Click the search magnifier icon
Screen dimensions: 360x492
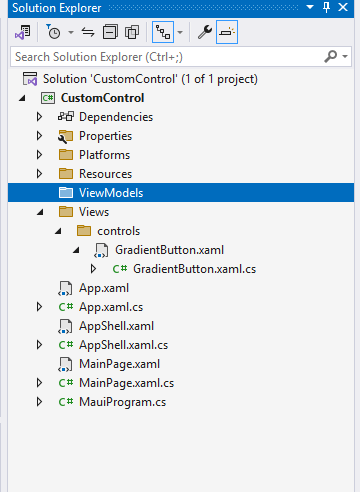(330, 56)
